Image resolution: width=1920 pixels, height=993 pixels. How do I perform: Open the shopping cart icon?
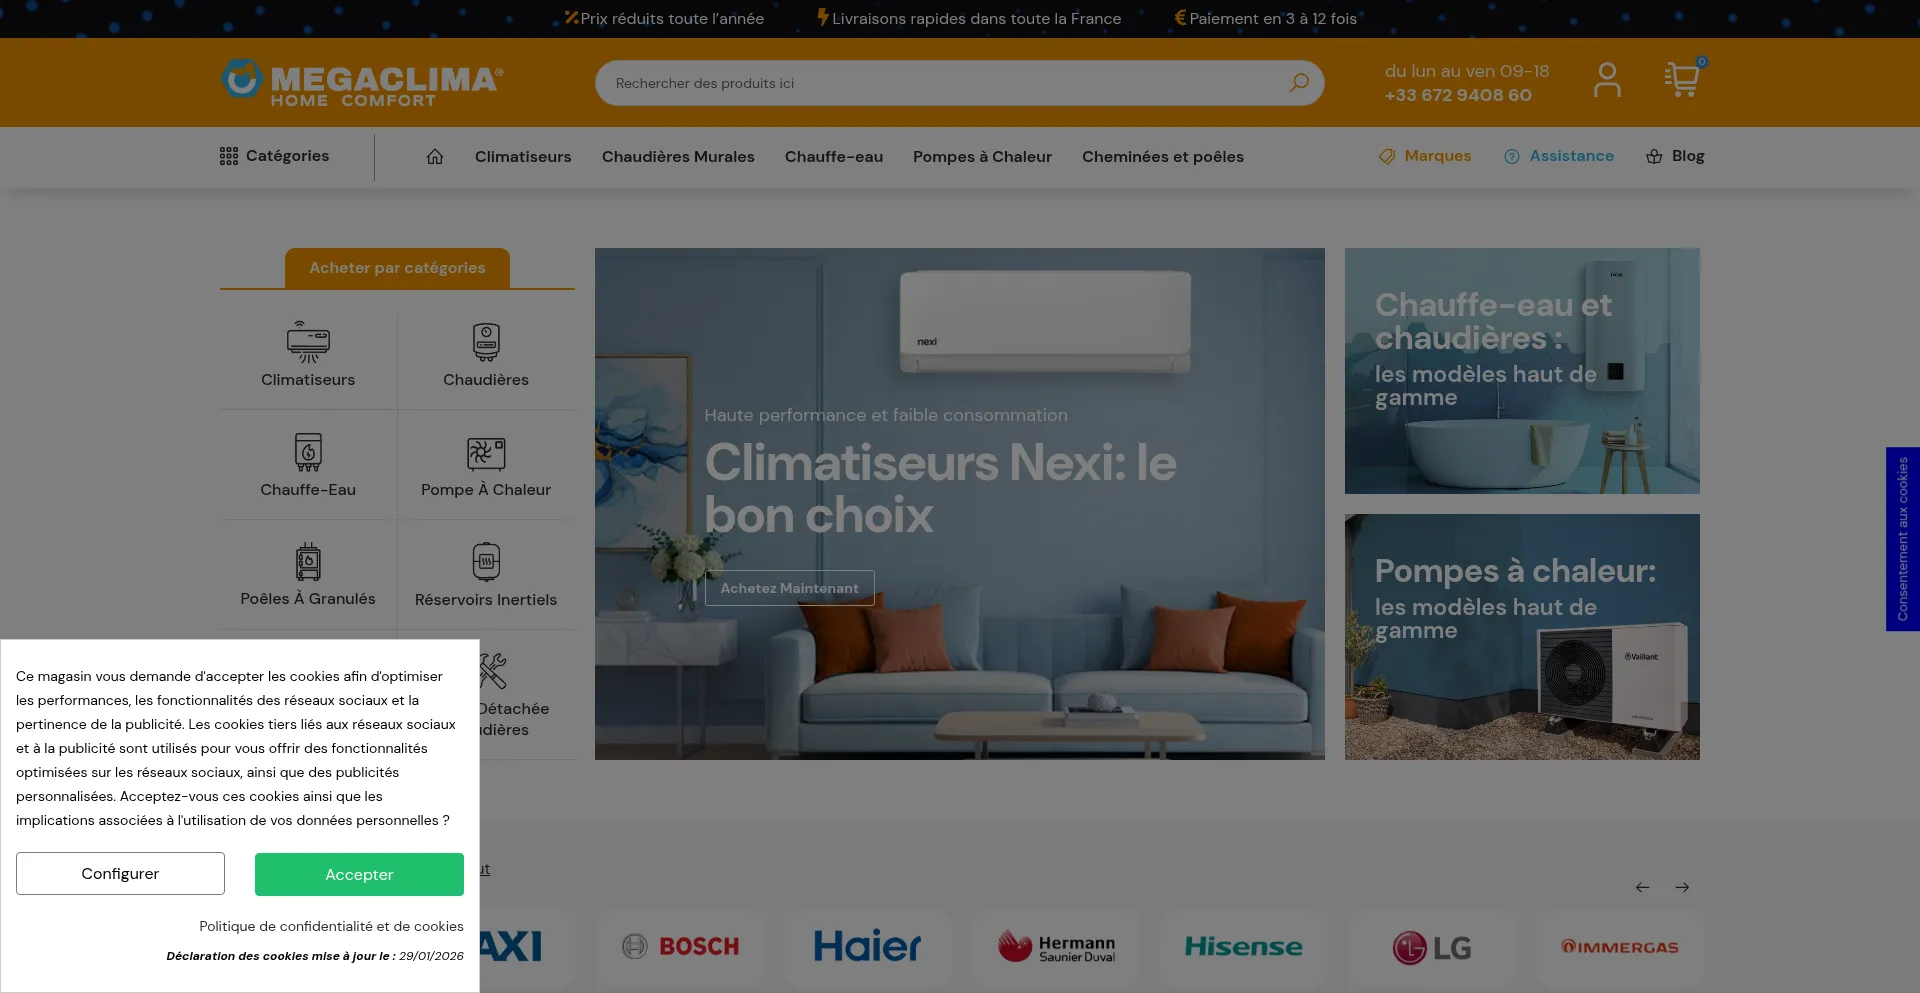click(1683, 79)
